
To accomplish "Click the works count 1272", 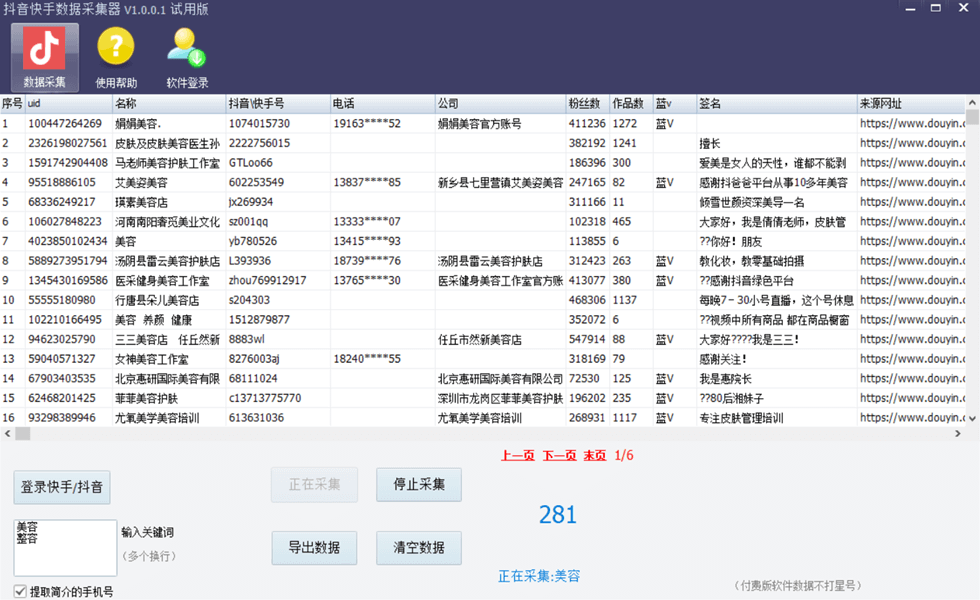I will pos(625,124).
